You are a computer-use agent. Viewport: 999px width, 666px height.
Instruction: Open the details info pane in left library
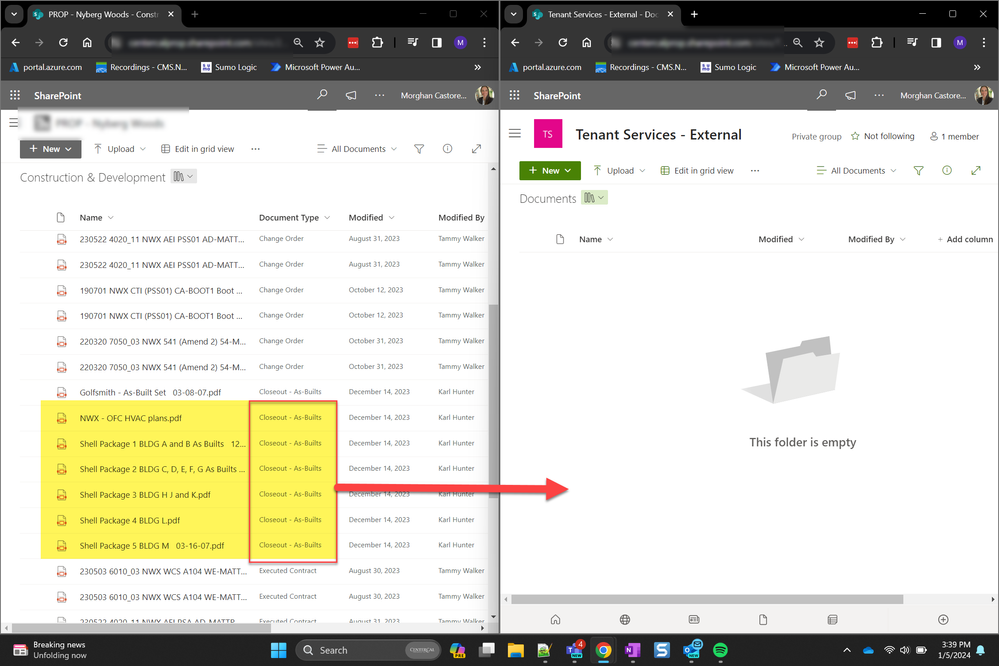(447, 148)
